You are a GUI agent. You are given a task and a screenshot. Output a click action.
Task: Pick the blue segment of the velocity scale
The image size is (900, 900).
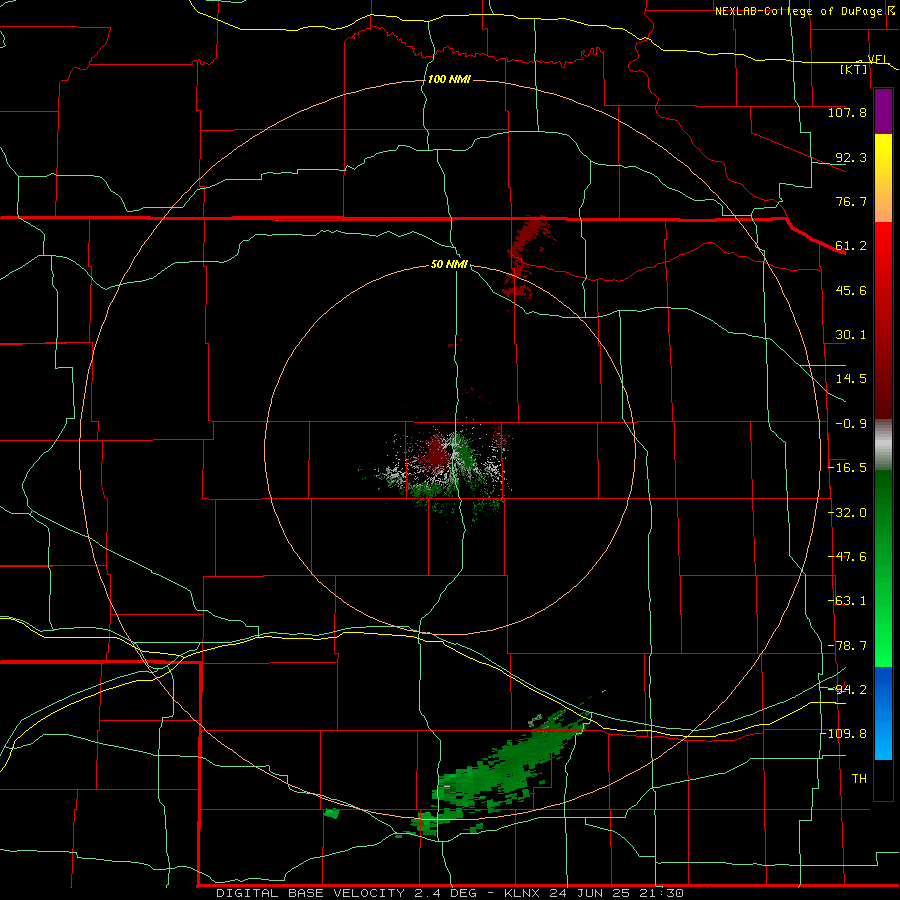pos(883,713)
